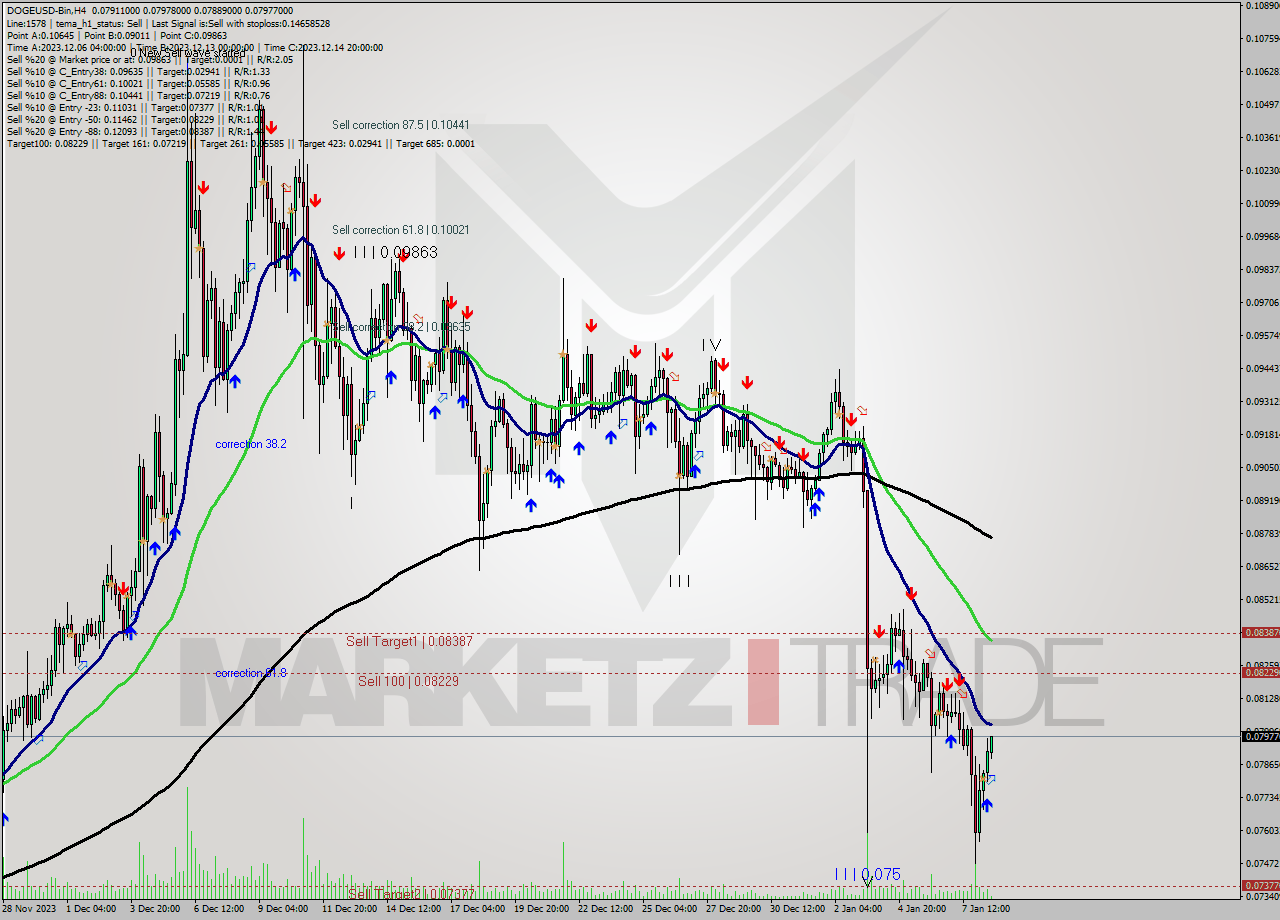Click the 0.09443 price axis value

pos(1262,368)
